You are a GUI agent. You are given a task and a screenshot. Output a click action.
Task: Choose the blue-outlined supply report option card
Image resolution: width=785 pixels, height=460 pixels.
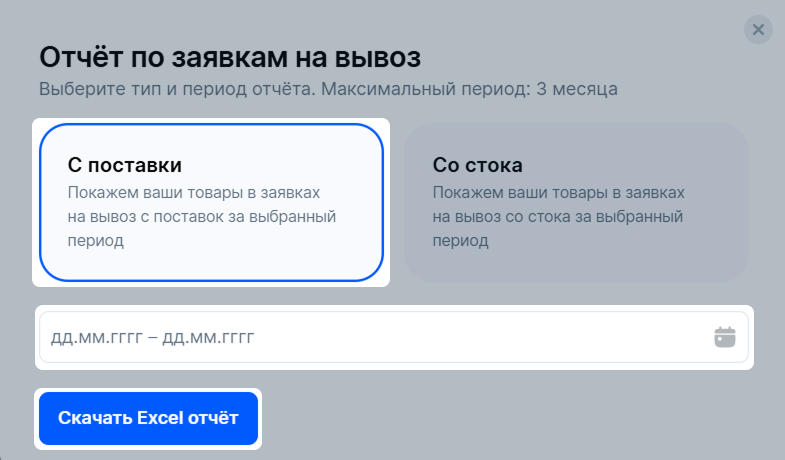coord(211,202)
